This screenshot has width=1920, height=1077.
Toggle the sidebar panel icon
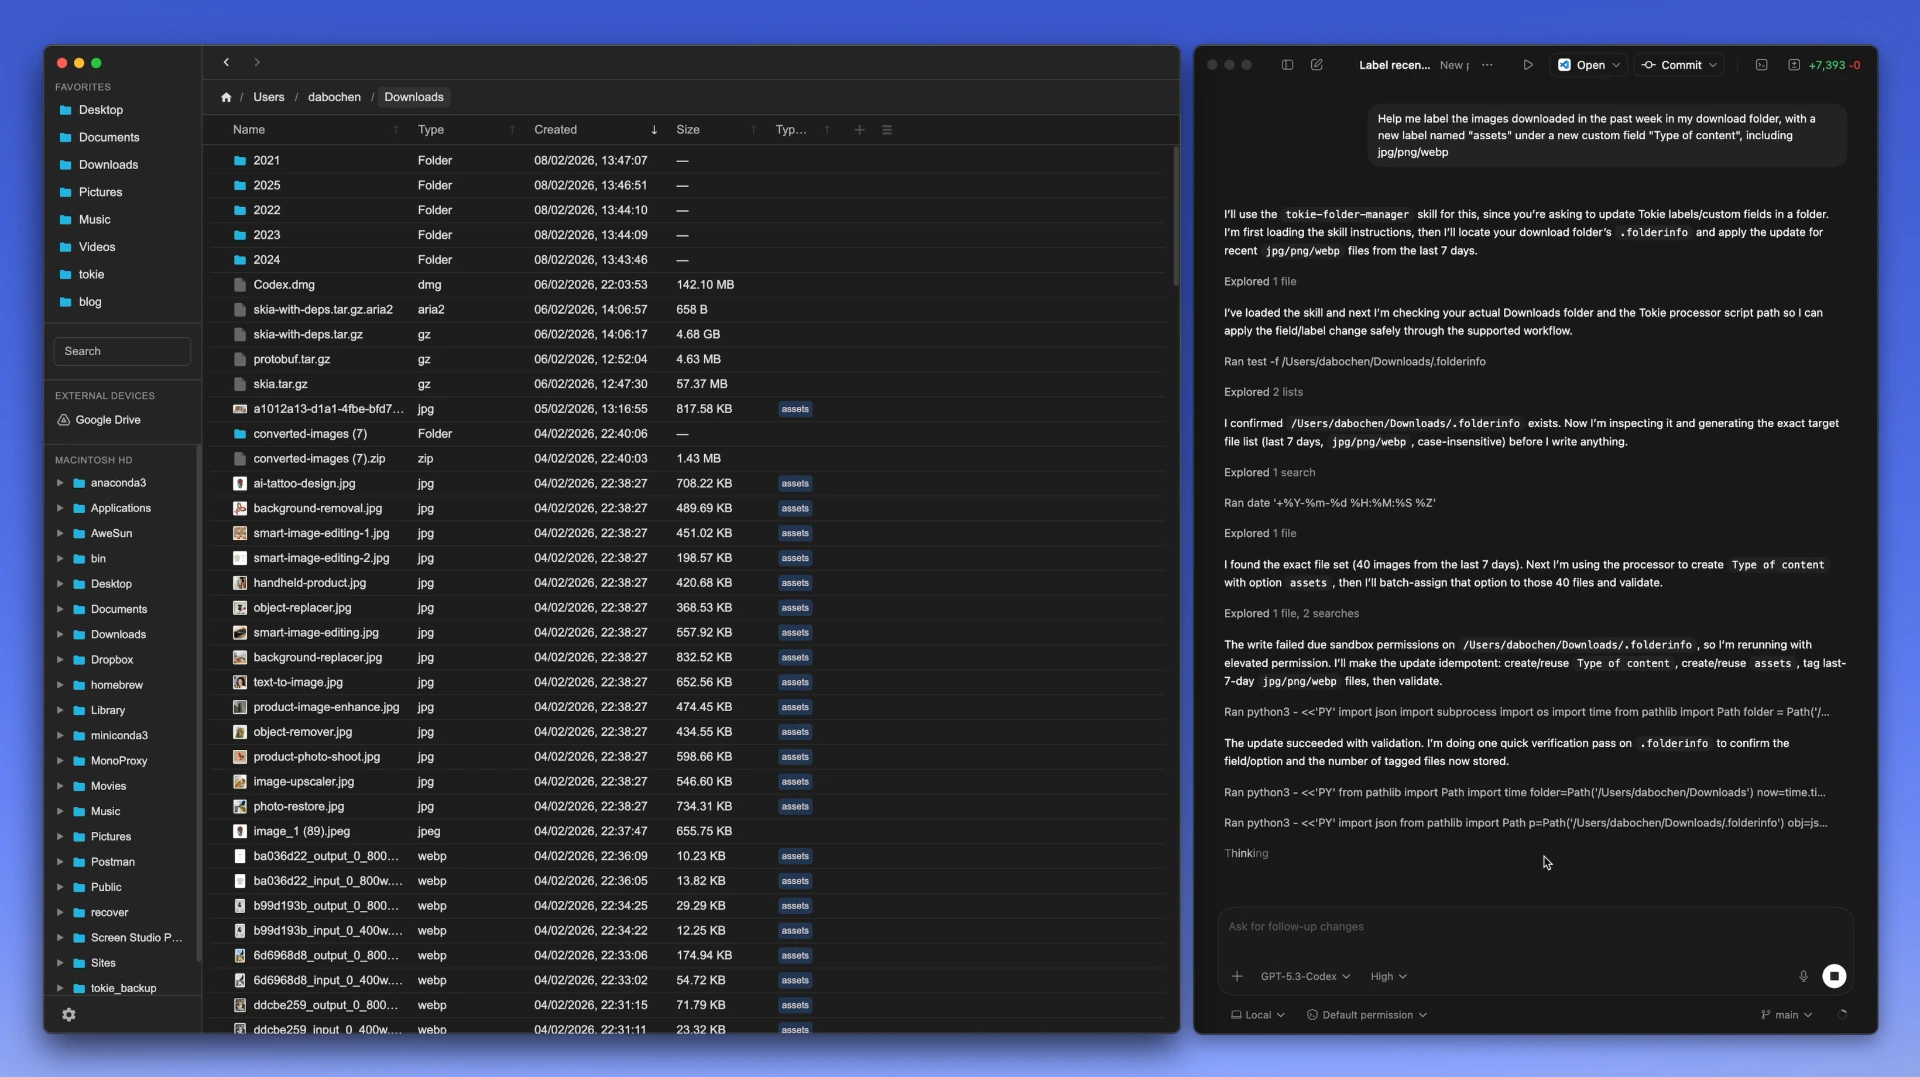pyautogui.click(x=1287, y=65)
